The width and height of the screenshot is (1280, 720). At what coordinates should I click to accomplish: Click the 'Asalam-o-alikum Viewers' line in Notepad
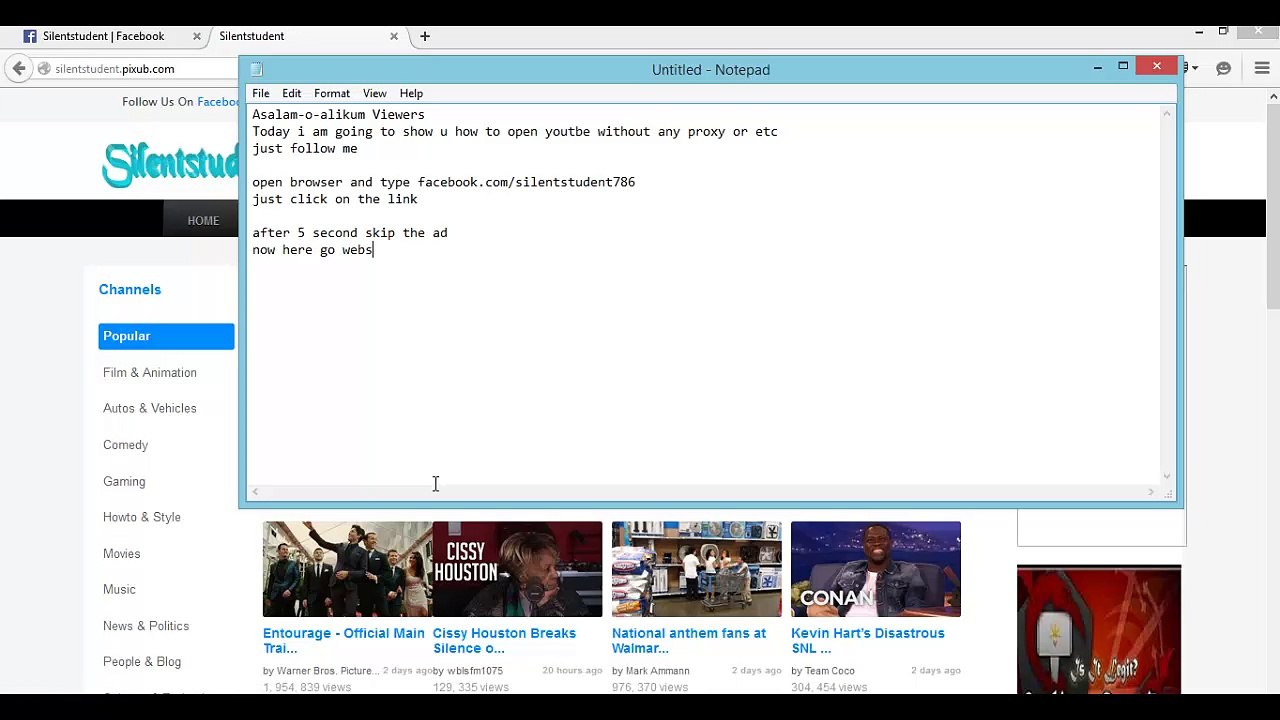pos(338,115)
